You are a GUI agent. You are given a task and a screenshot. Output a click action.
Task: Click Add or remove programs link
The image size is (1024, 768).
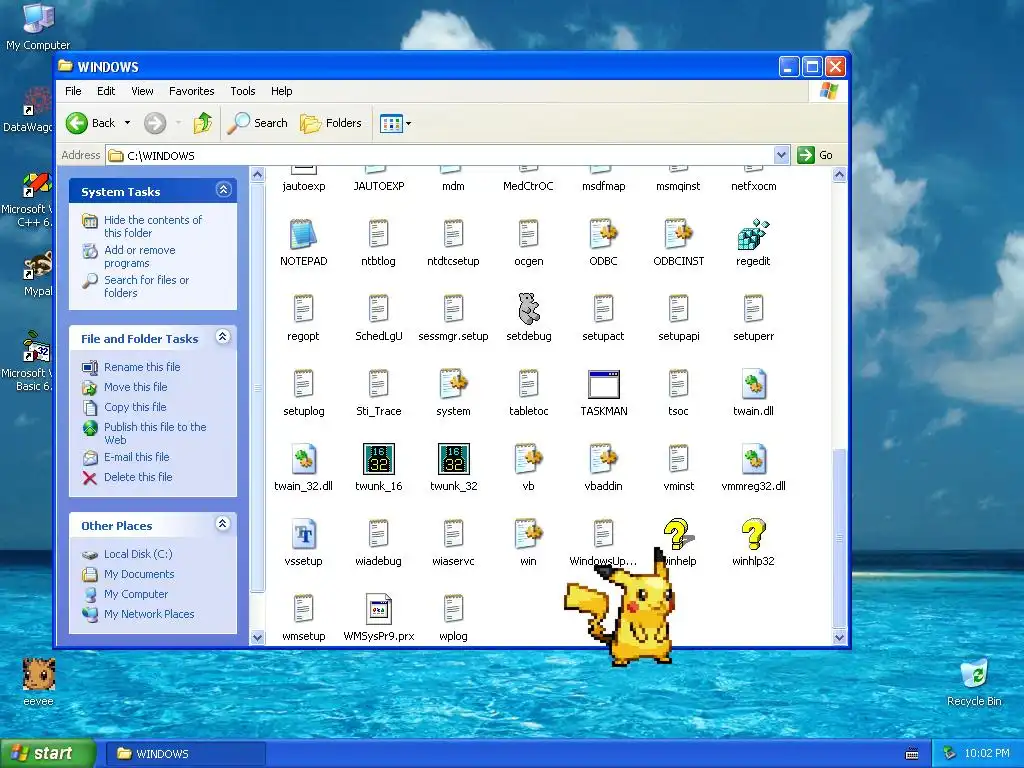(140, 257)
